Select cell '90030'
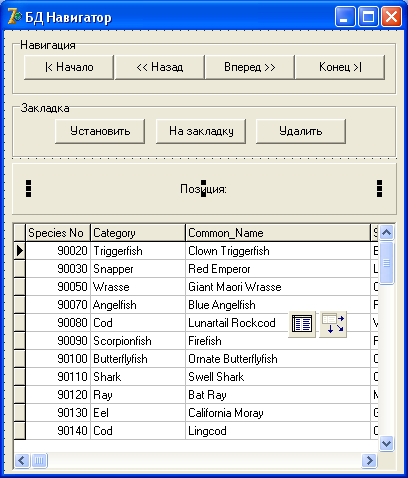Image resolution: width=408 pixels, height=478 pixels. [58, 269]
